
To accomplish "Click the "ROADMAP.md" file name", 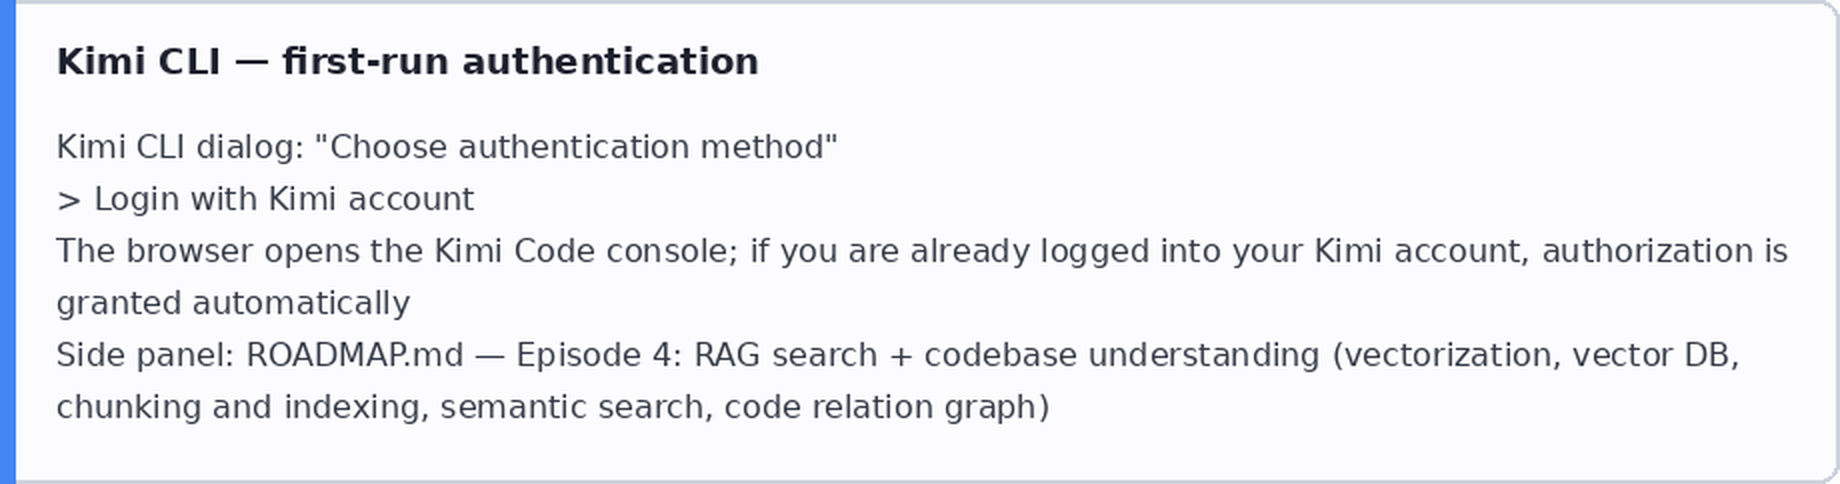I will coord(355,355).
